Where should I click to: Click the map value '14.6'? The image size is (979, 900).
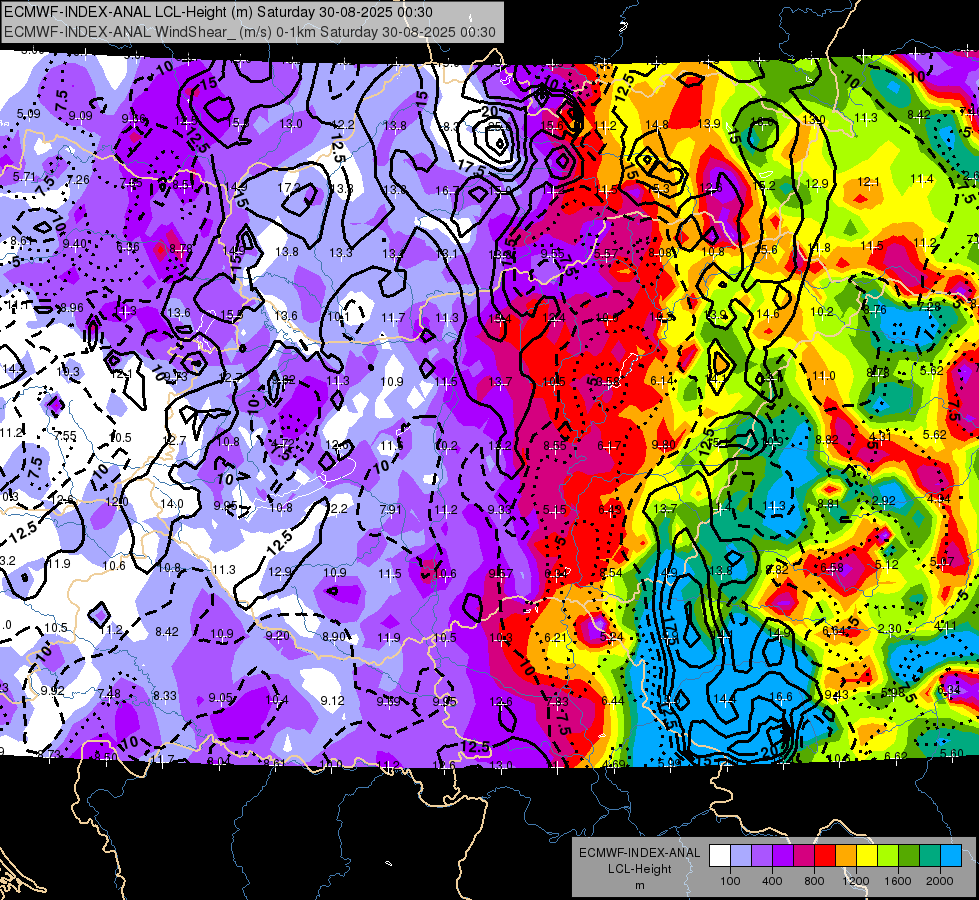[767, 314]
